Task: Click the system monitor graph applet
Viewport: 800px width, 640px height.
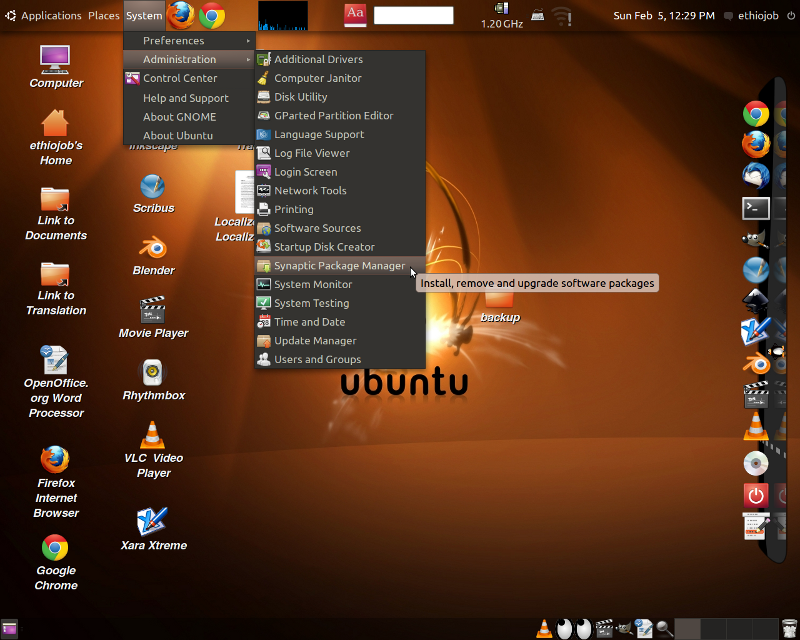Action: pyautogui.click(x=283, y=16)
